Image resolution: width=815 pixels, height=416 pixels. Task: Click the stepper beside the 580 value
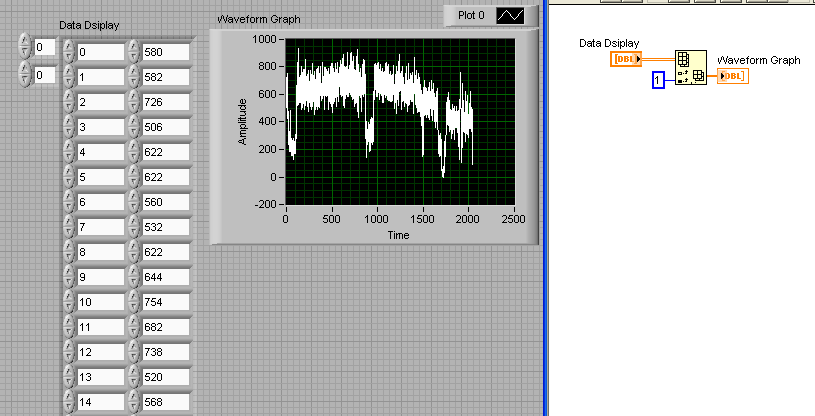point(134,51)
